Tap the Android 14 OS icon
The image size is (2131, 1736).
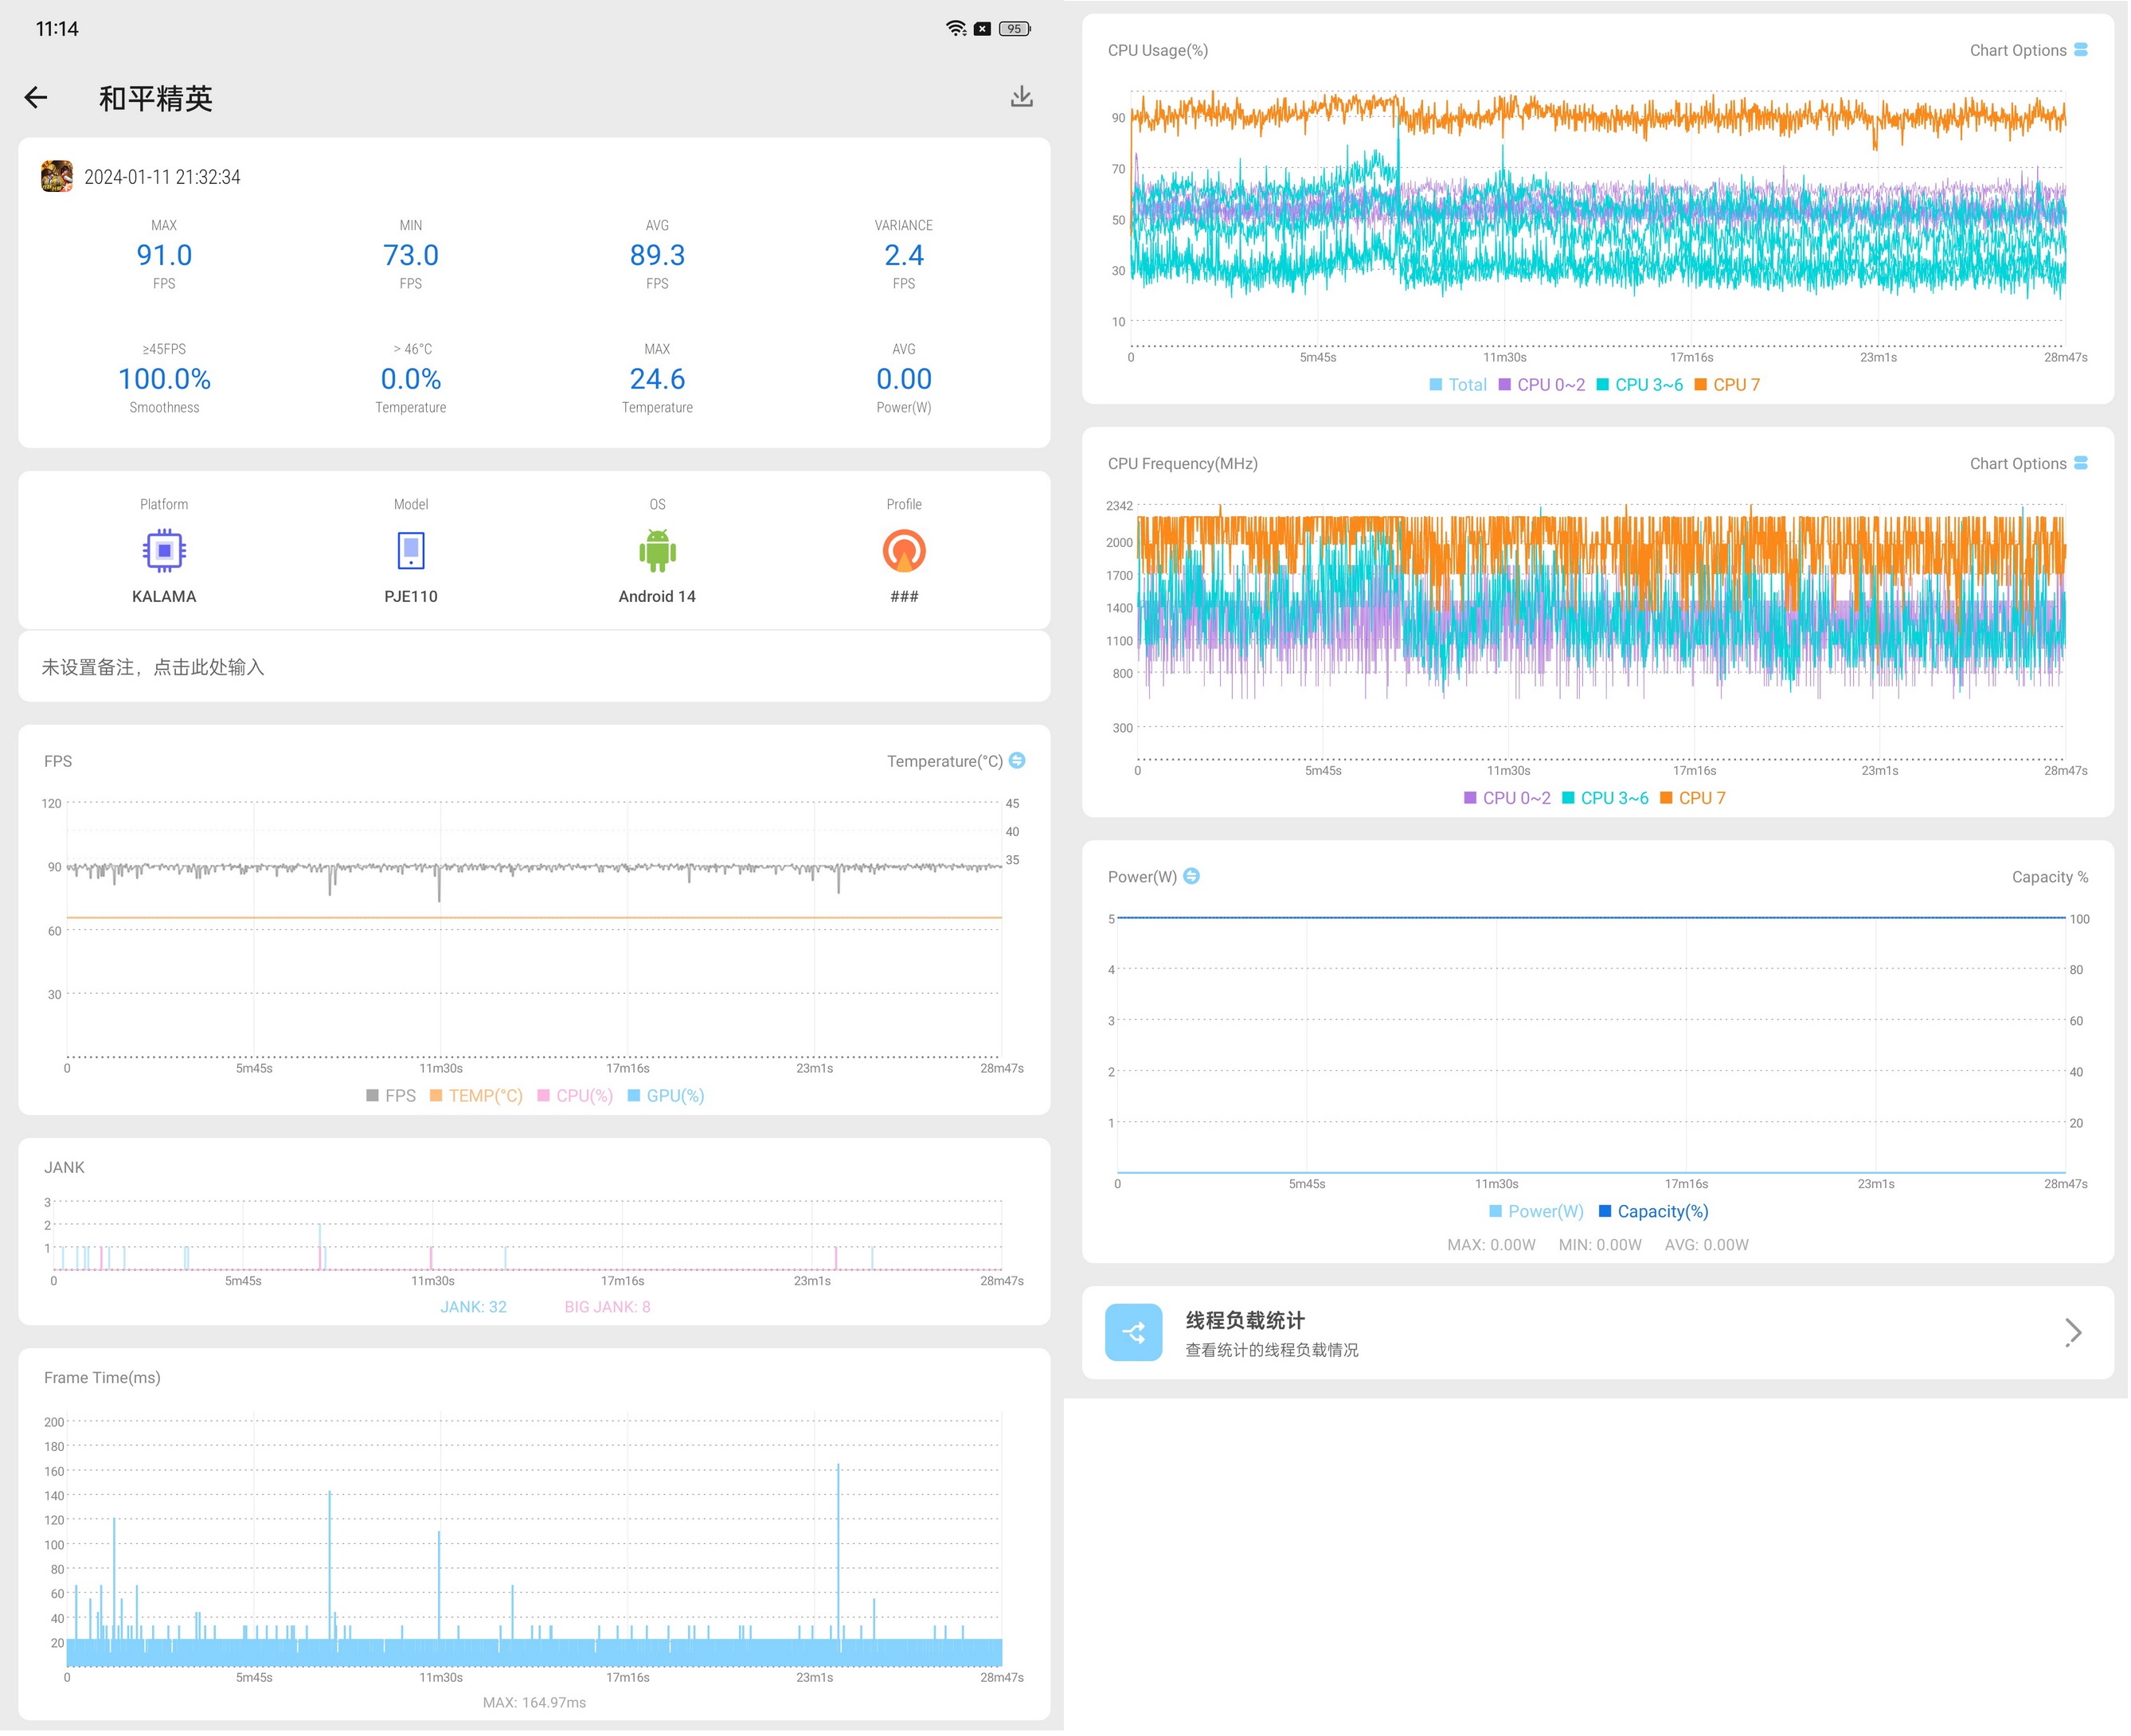point(657,550)
